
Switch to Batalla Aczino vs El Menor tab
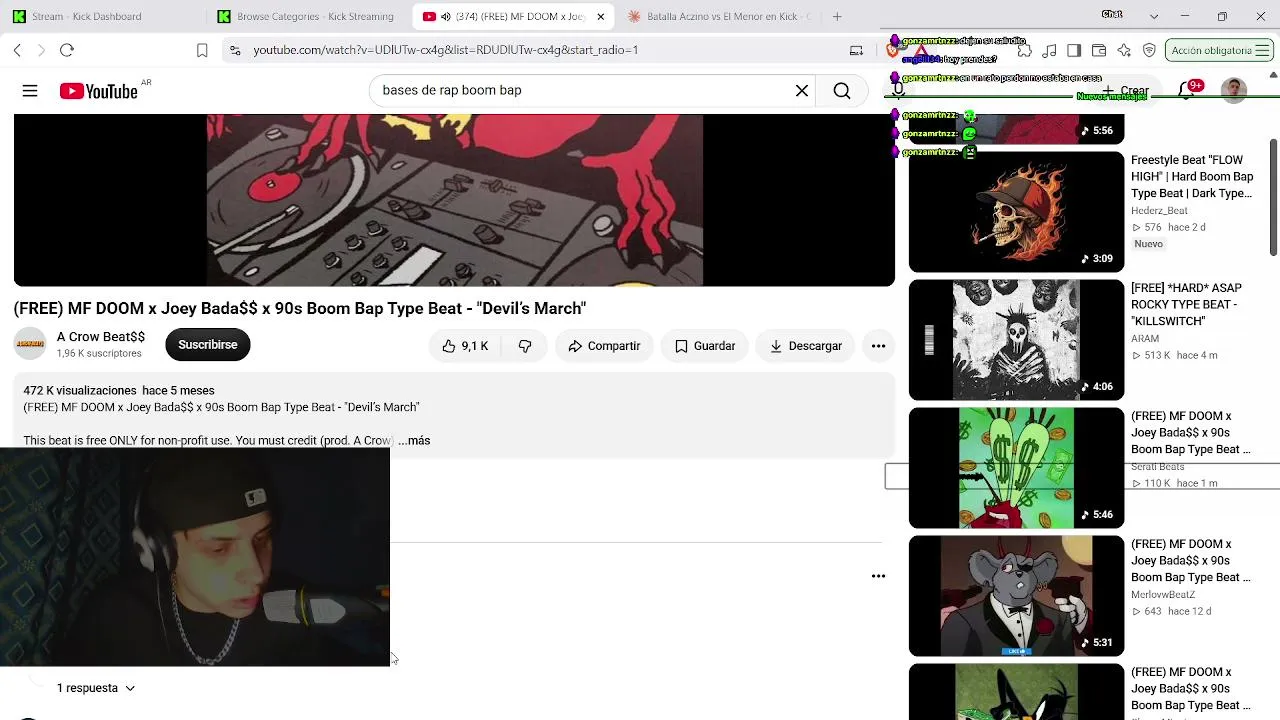pyautogui.click(x=718, y=16)
